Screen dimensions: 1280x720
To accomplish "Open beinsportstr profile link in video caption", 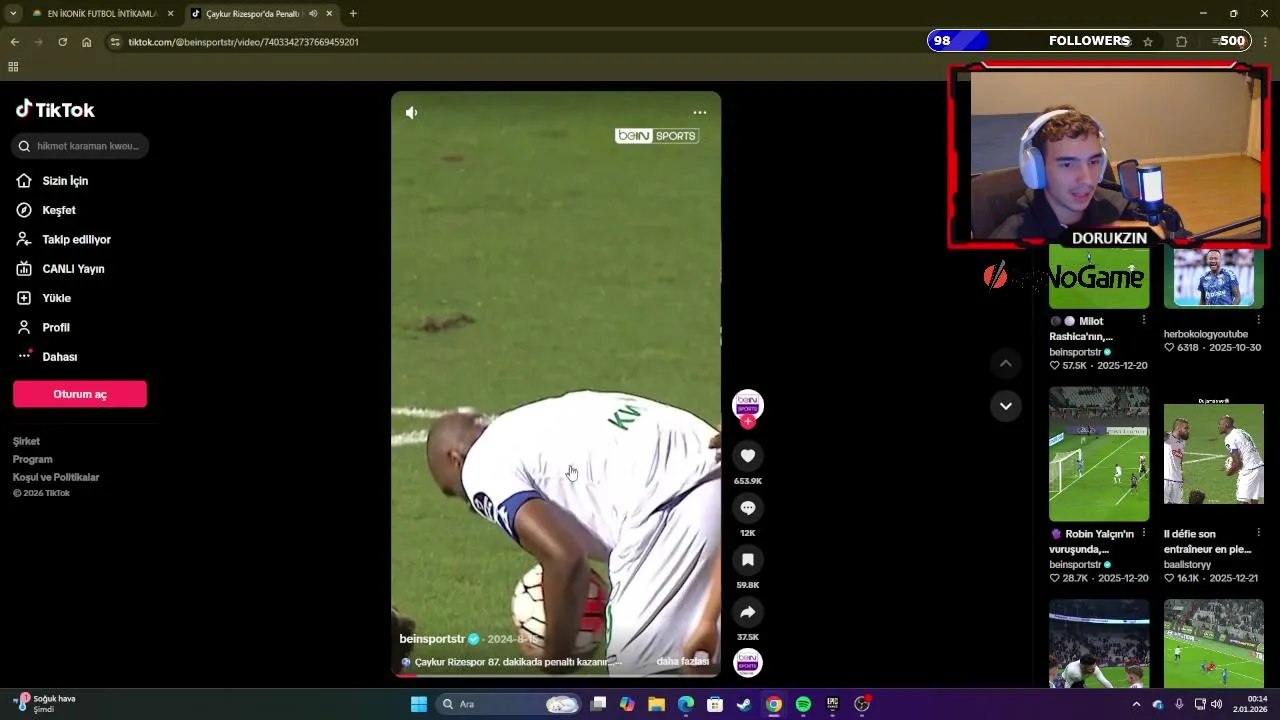I will [x=432, y=639].
